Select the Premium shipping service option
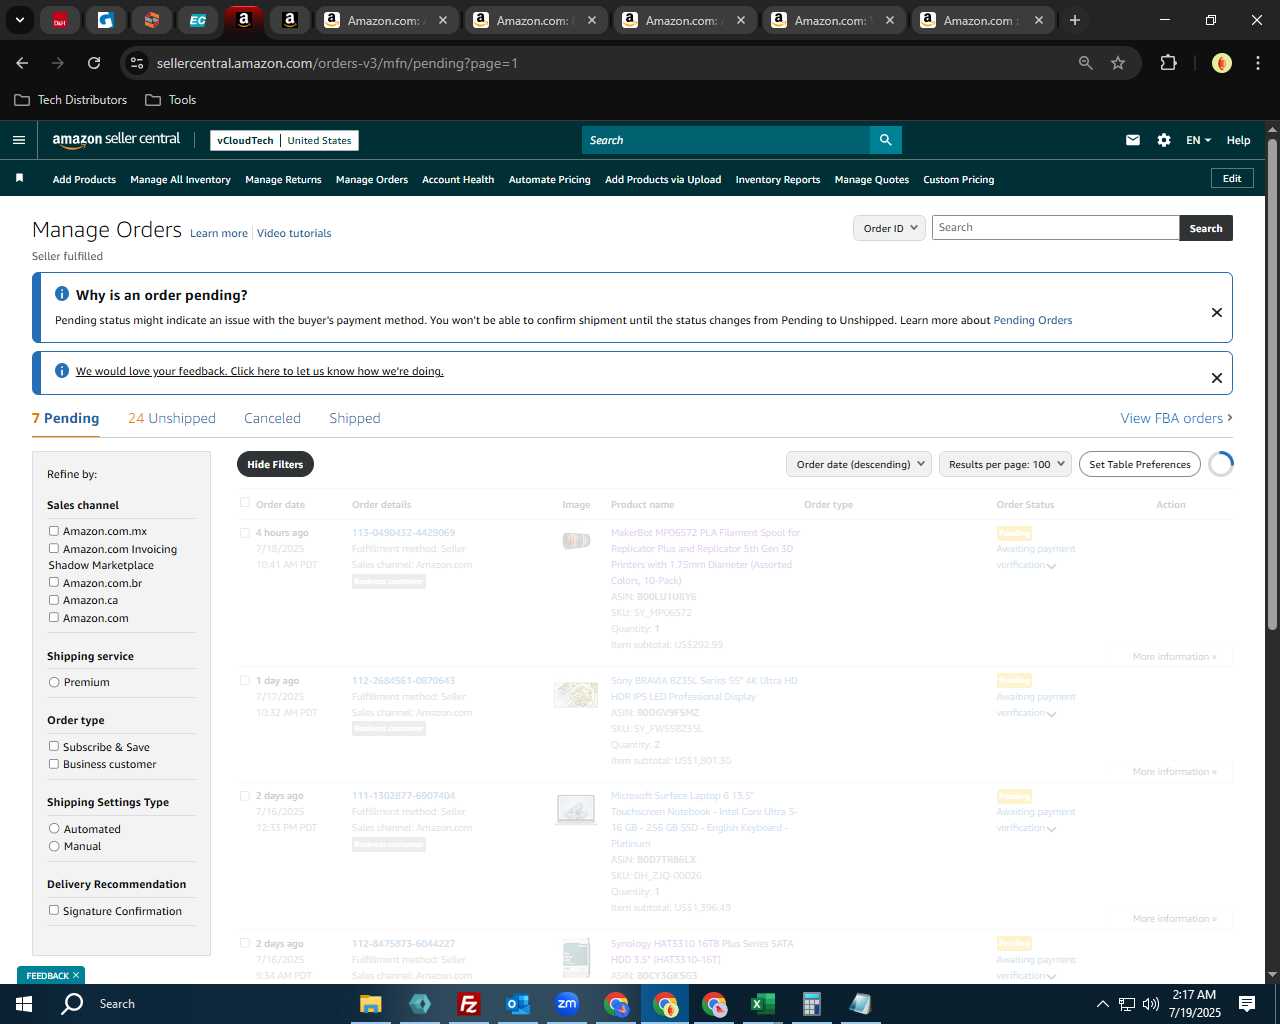The image size is (1280, 1024). point(54,682)
